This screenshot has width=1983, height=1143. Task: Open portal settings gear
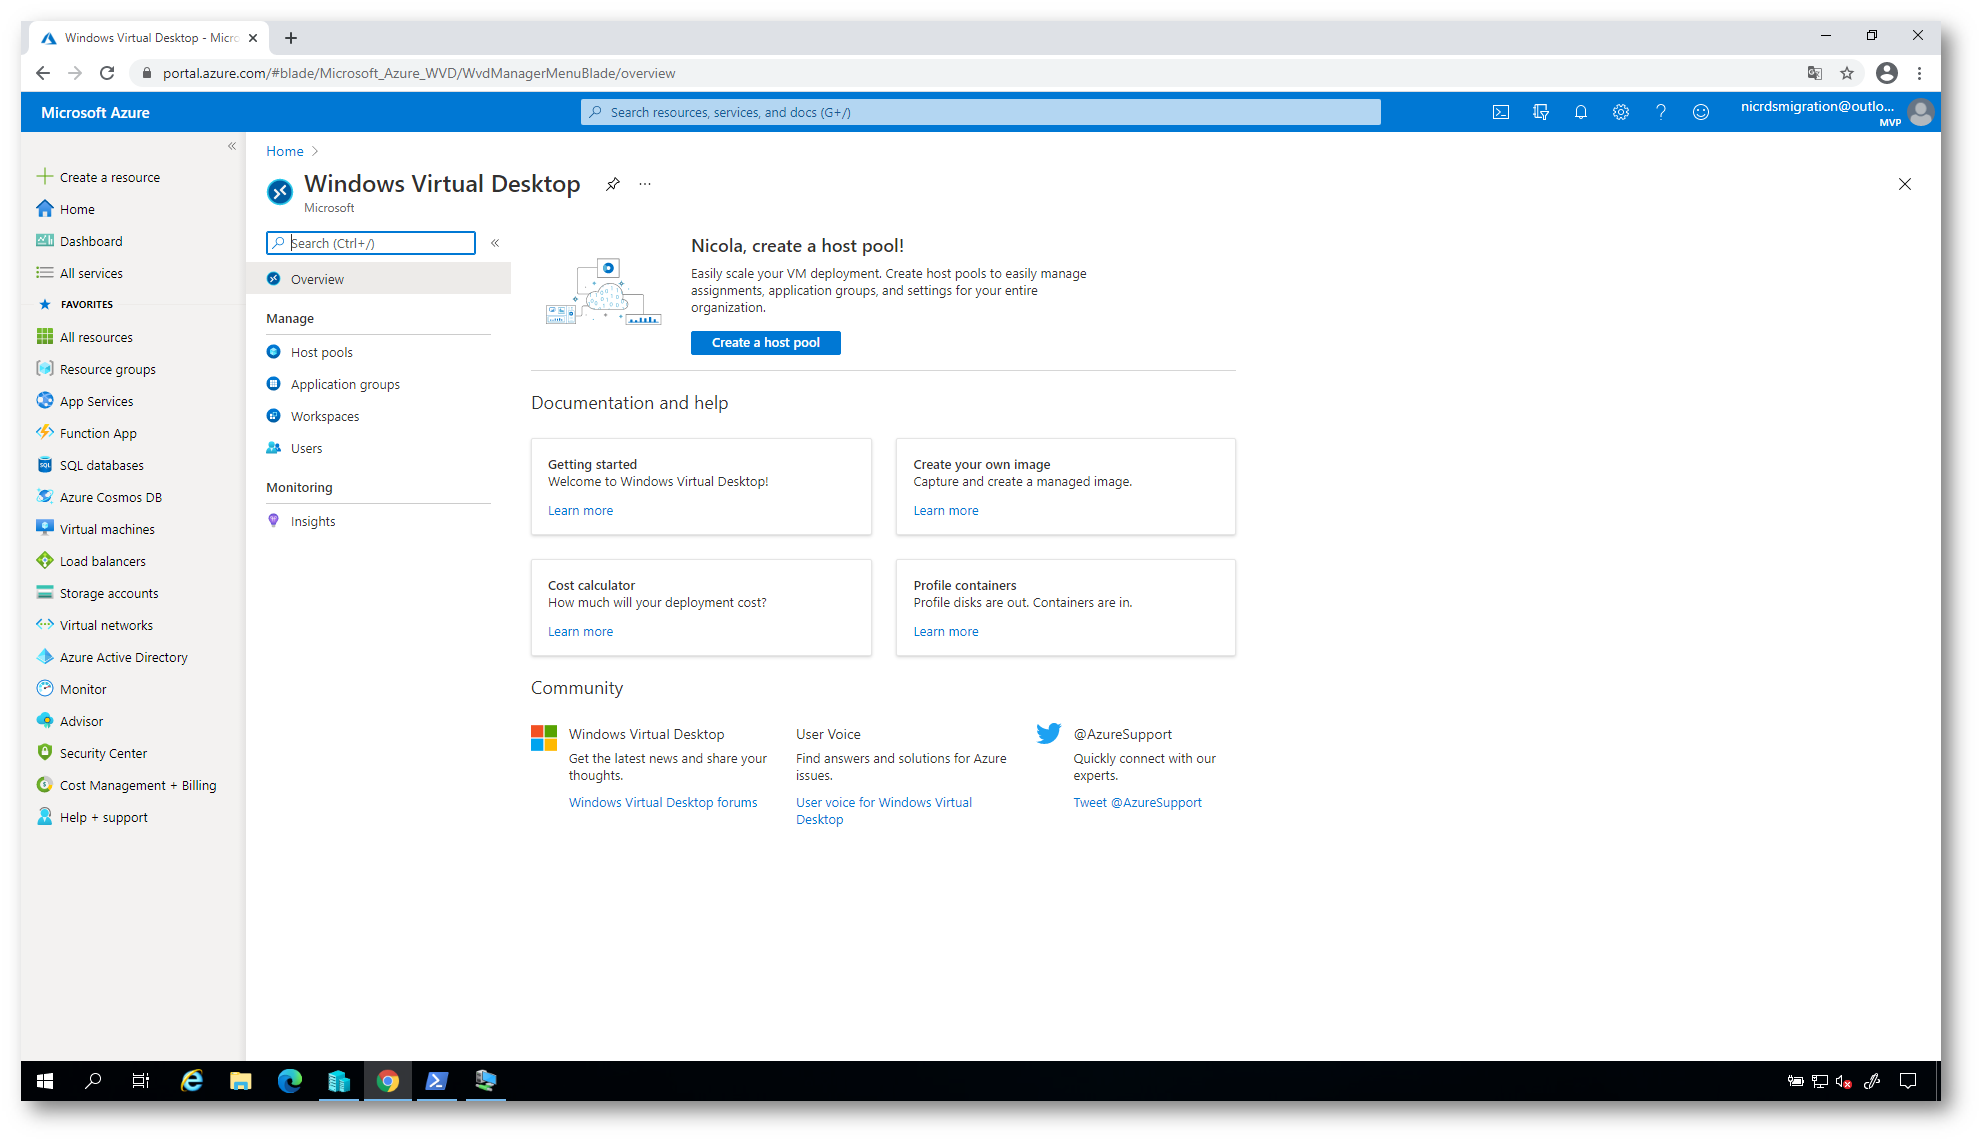[1620, 112]
